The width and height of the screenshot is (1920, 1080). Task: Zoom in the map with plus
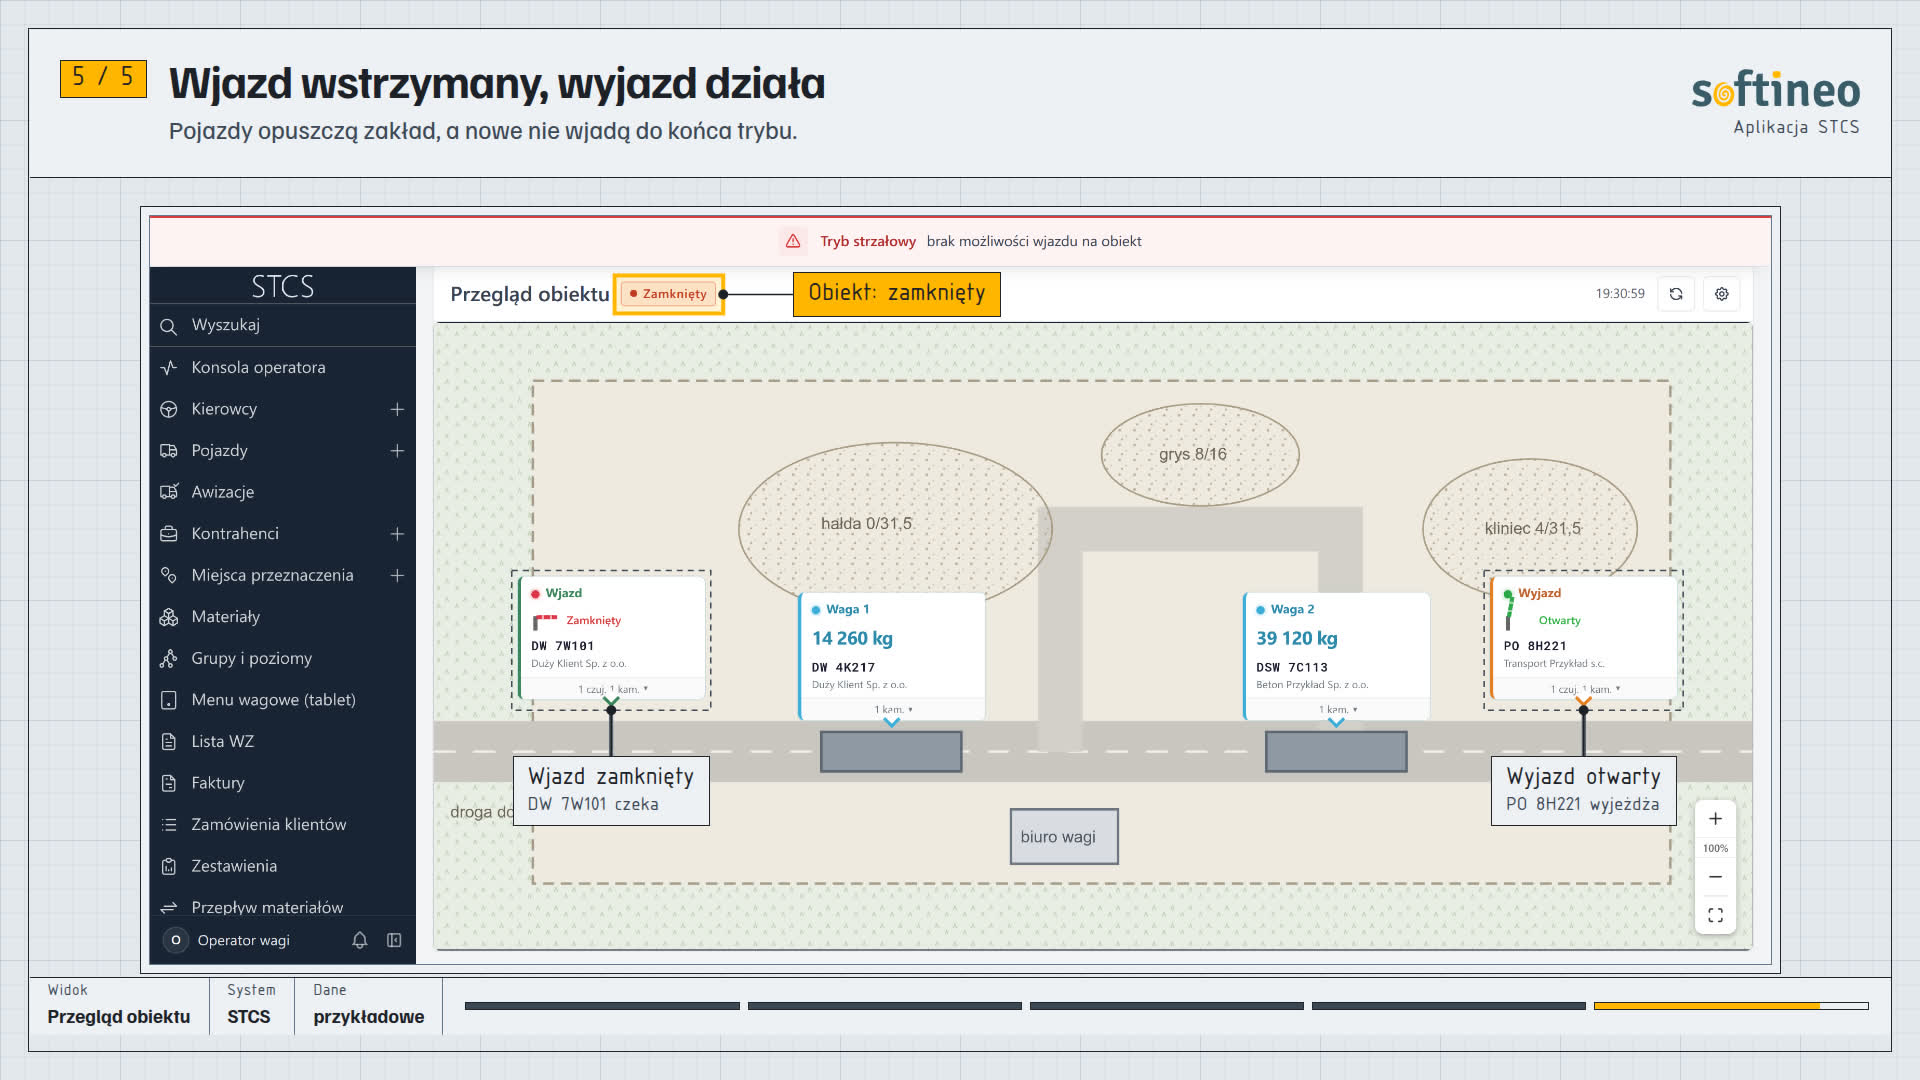point(1715,819)
